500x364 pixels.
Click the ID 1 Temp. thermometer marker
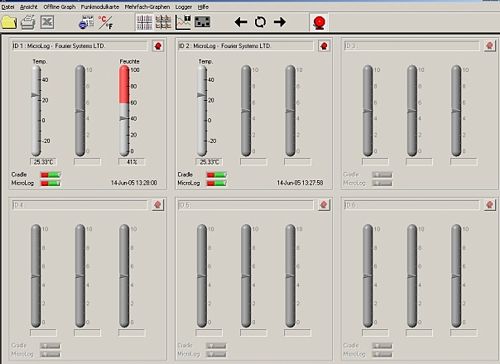click(35, 95)
